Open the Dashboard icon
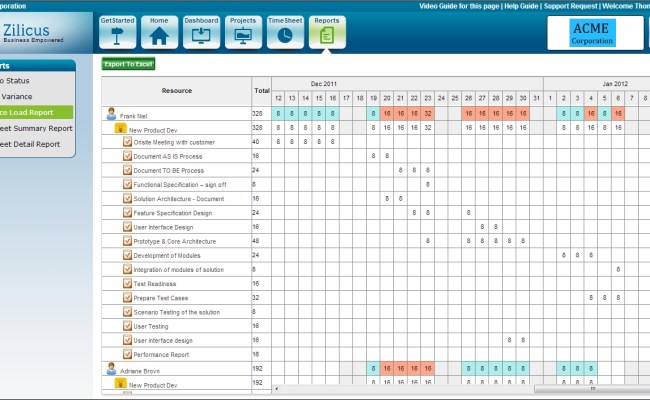The width and height of the screenshot is (650, 400). 201,32
